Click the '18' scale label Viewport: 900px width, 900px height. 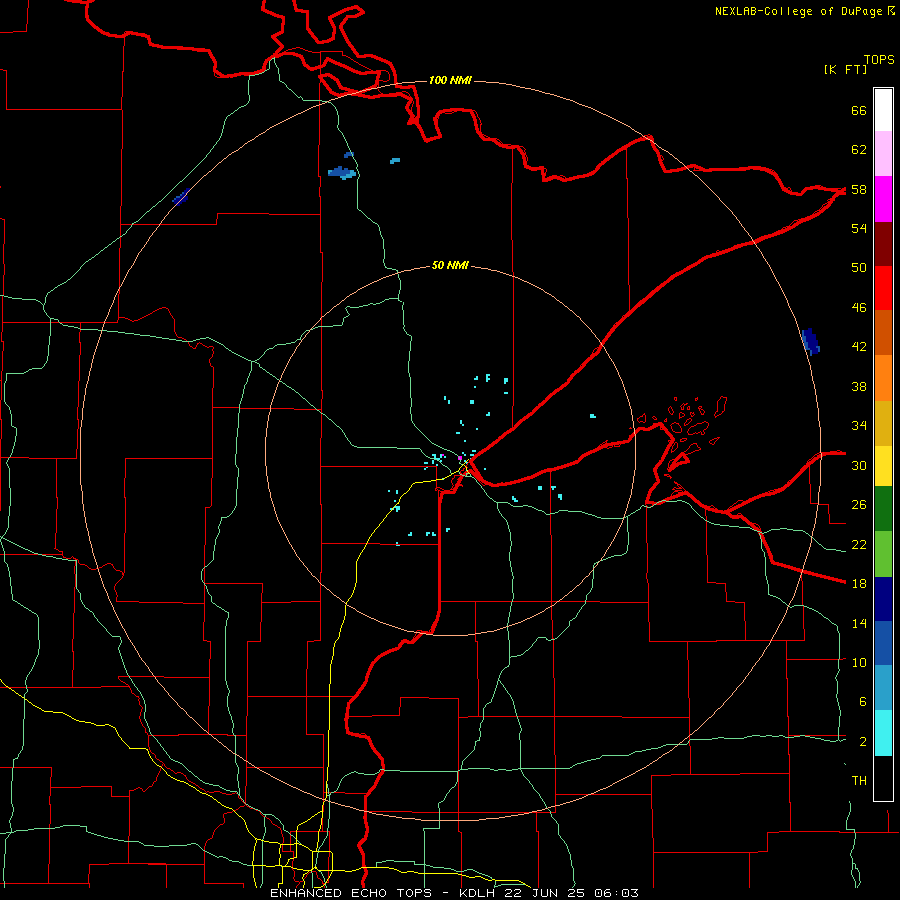coord(859,584)
